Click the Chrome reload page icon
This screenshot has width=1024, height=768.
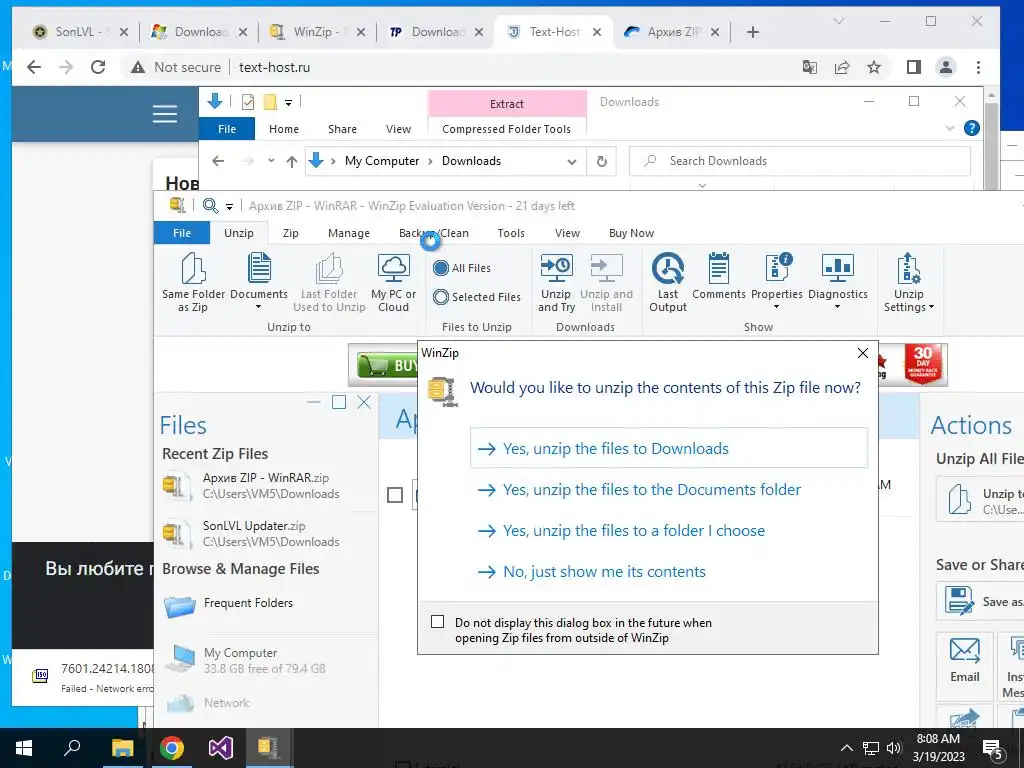(98, 67)
